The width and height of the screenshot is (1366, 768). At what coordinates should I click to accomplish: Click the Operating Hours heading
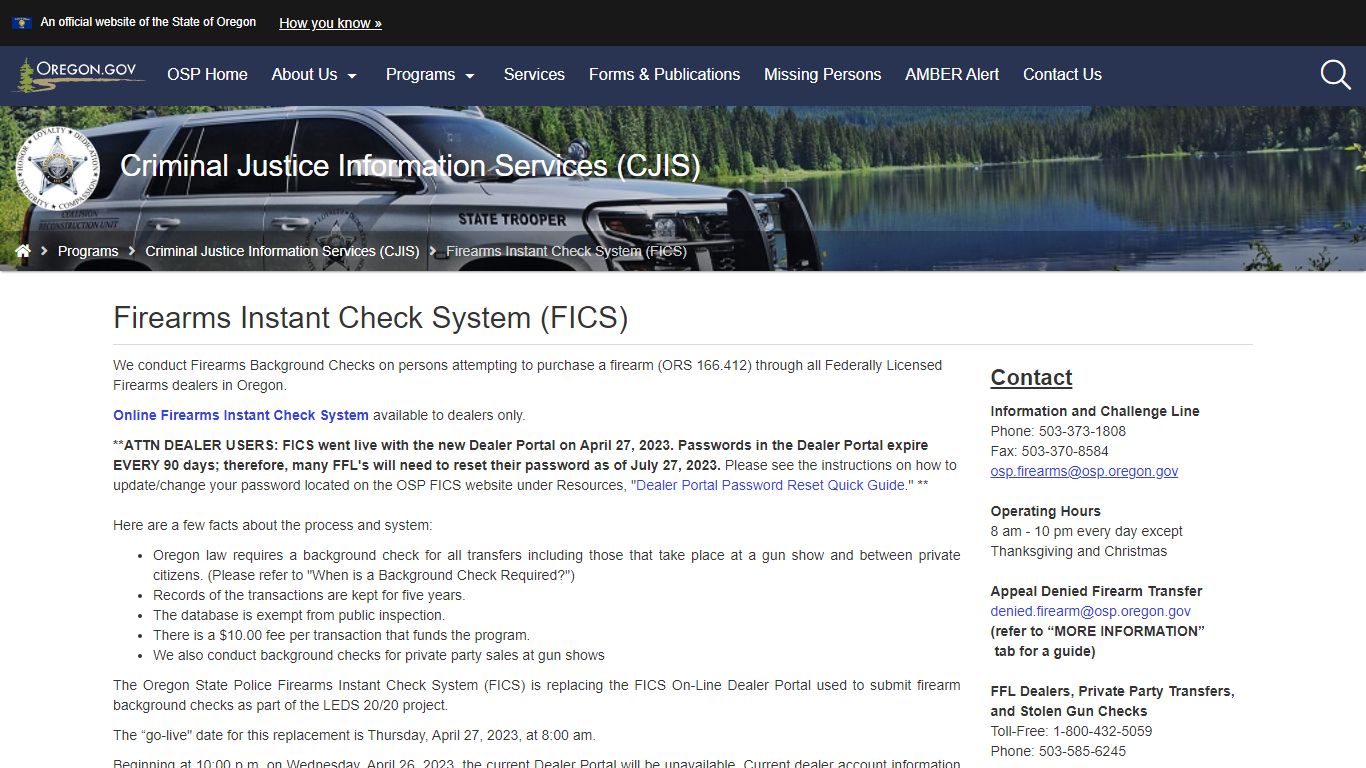(x=1046, y=511)
